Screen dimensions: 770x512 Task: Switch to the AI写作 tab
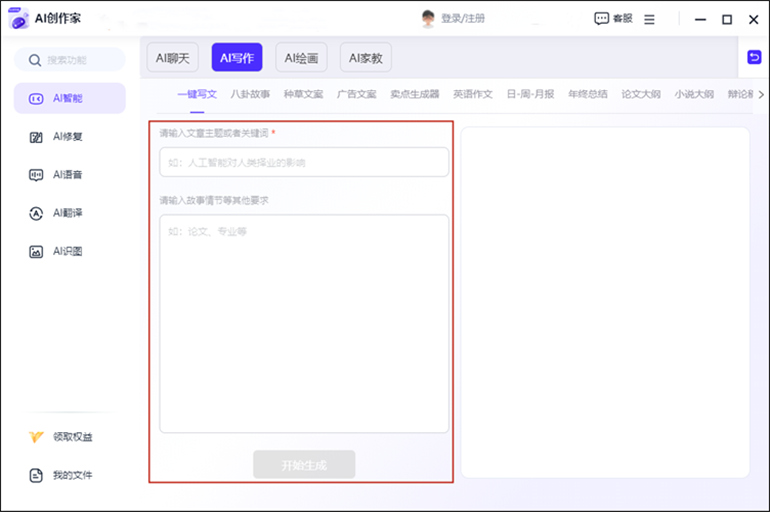click(237, 58)
